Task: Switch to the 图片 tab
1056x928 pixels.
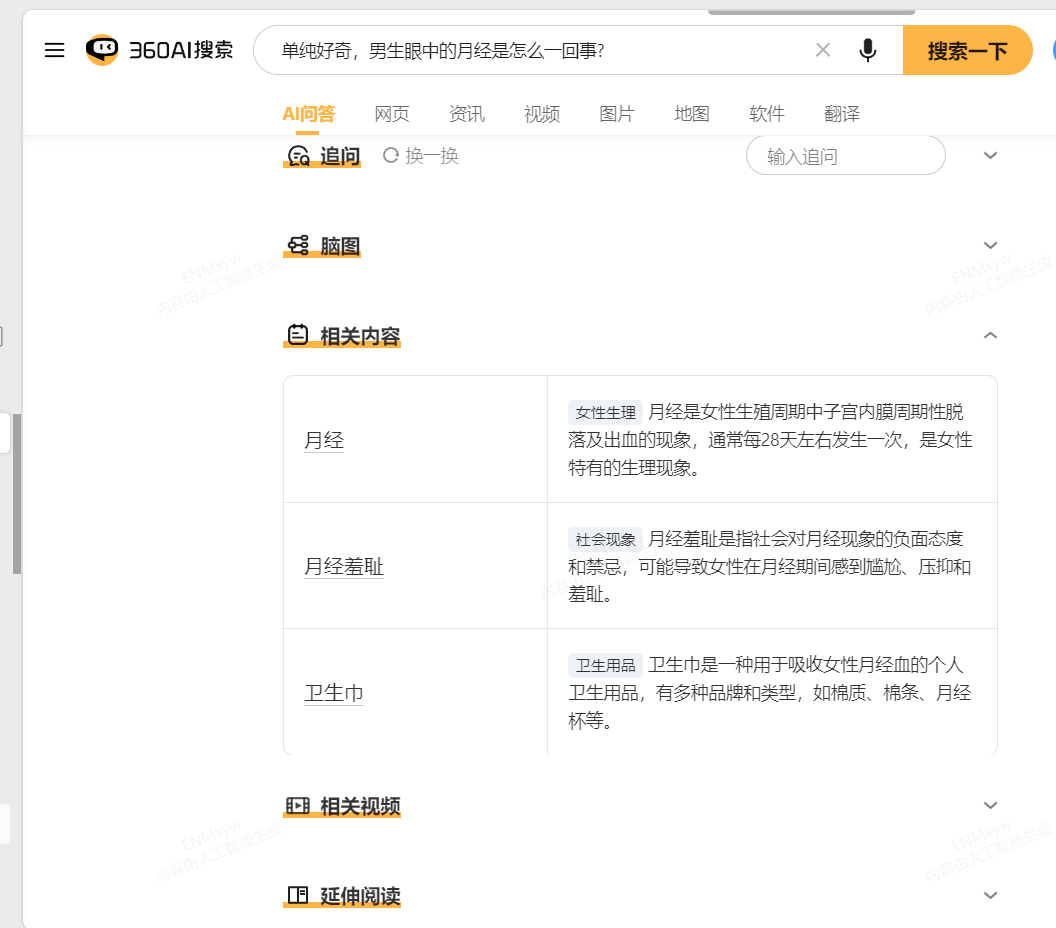Action: [x=617, y=114]
